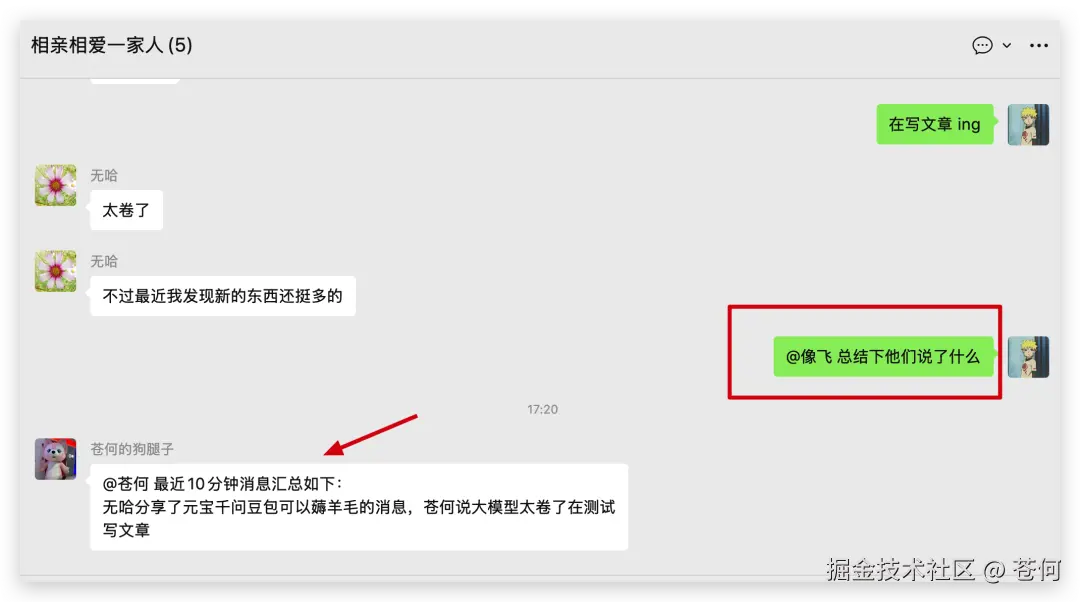The width and height of the screenshot is (1080, 602).
Task: Click the '@像飞 总结下他们说了什么' green bubble
Action: tap(884, 357)
